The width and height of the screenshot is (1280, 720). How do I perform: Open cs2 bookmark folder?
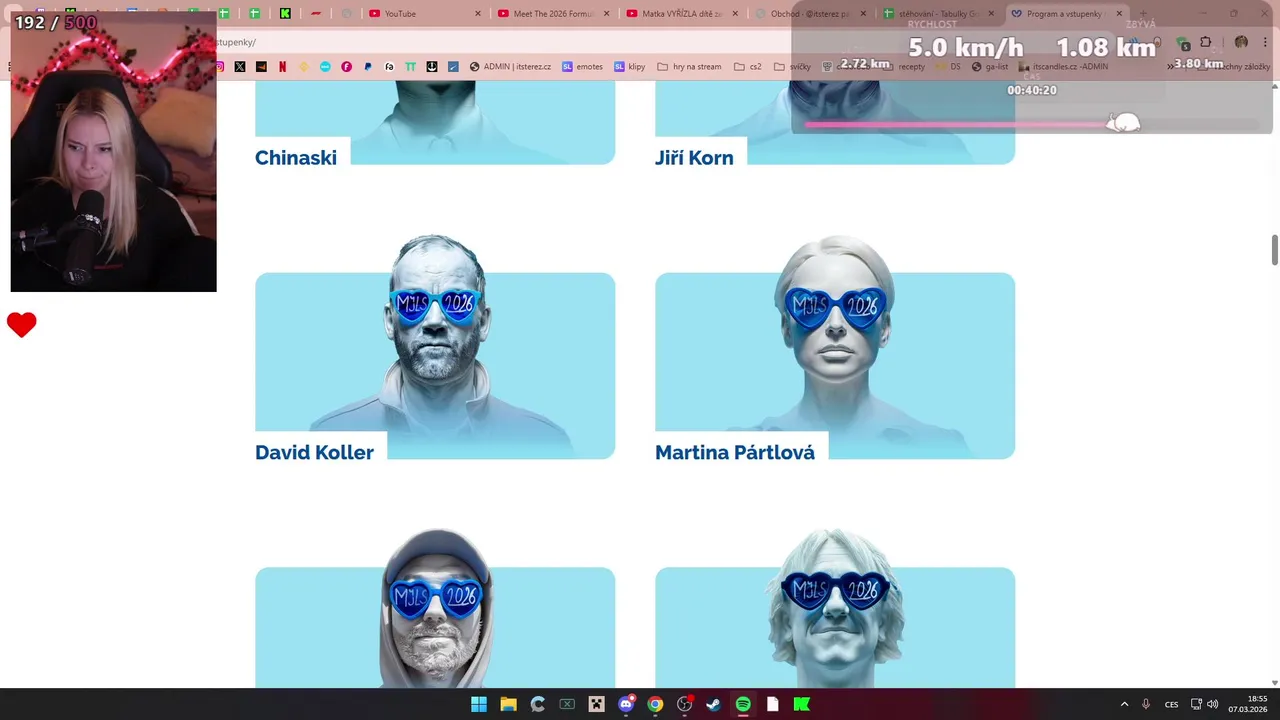[x=748, y=67]
